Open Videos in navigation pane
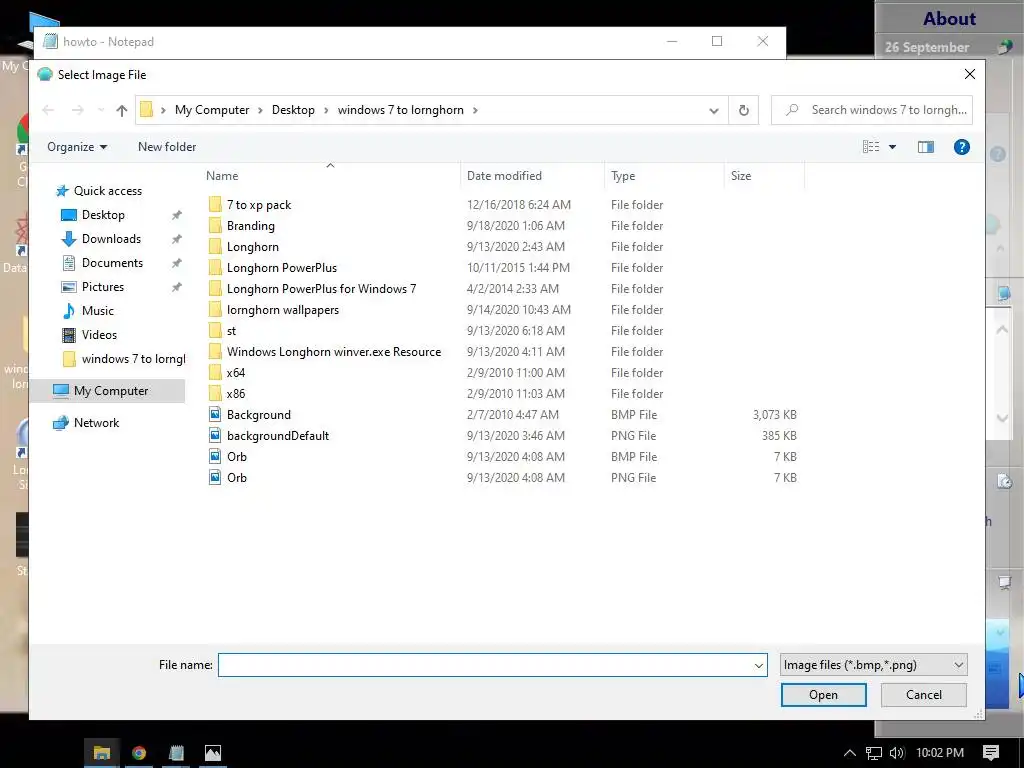 click(99, 335)
